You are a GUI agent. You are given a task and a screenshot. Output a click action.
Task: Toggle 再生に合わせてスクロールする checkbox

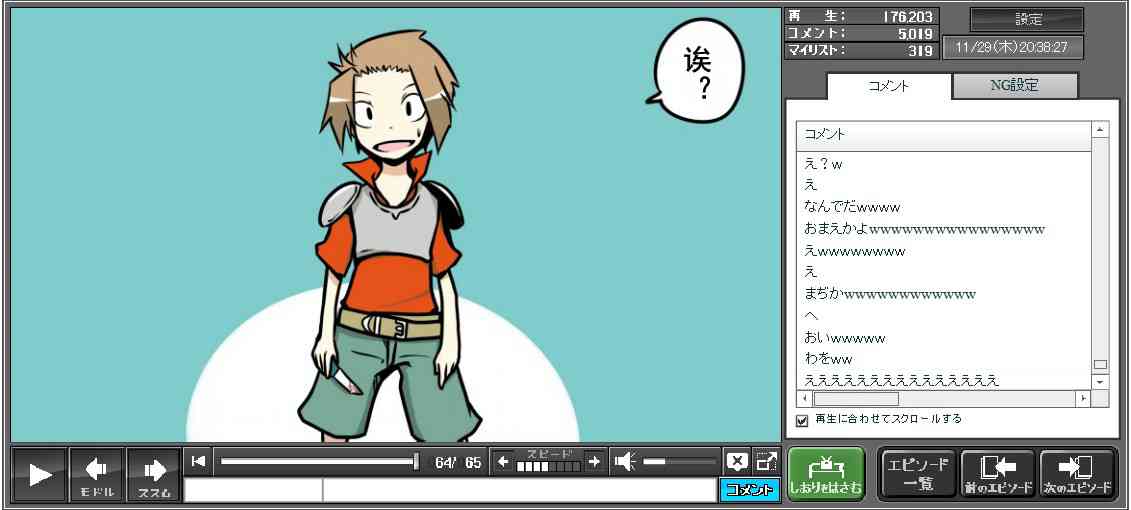(802, 420)
